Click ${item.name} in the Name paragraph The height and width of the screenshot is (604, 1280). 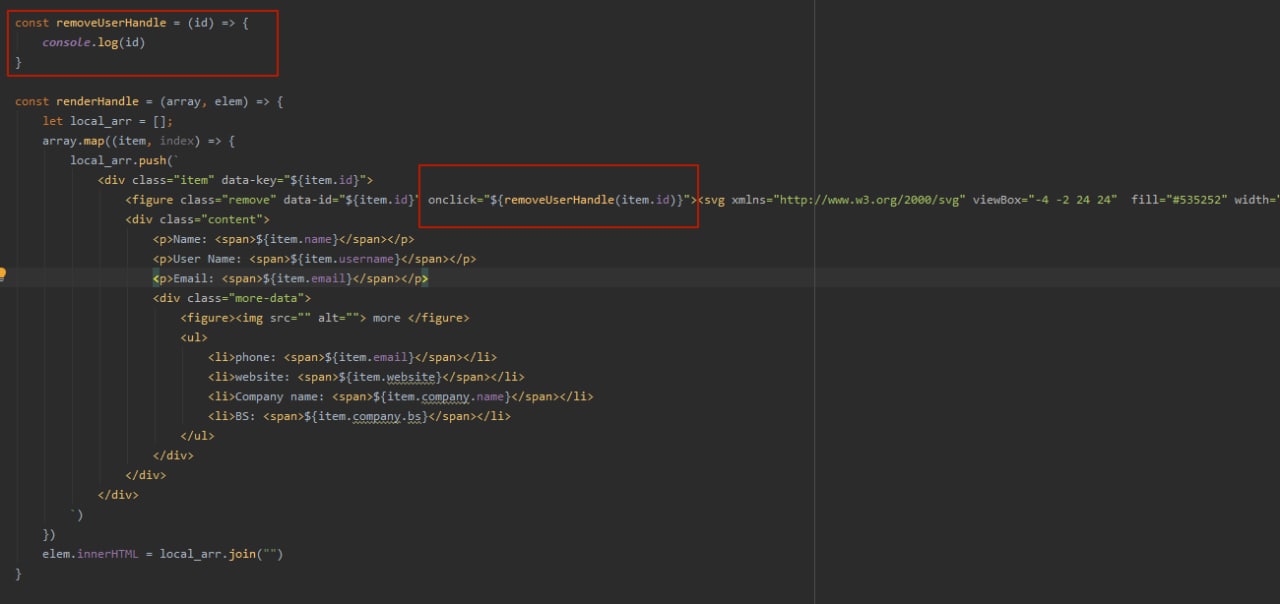point(298,239)
